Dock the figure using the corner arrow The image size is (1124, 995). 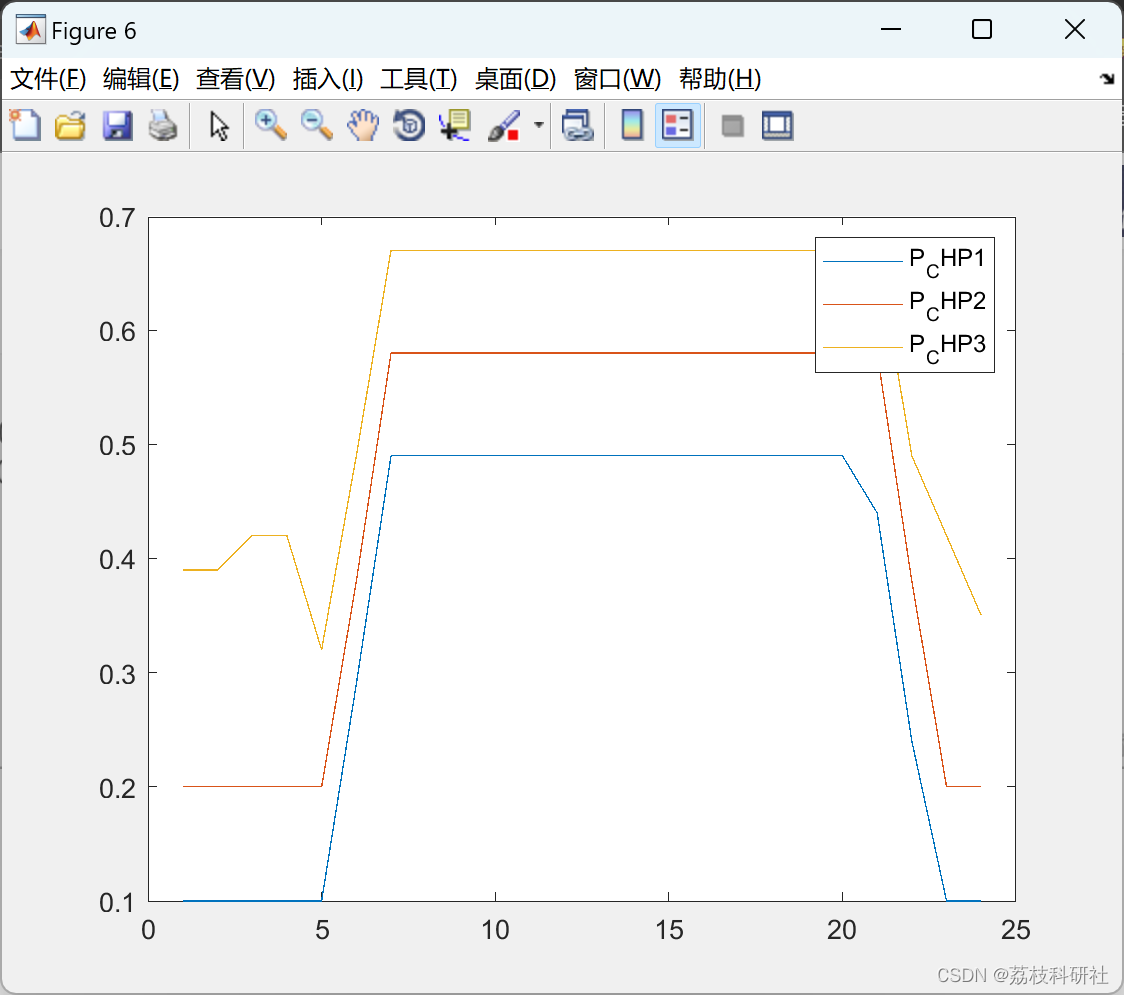(1106, 77)
